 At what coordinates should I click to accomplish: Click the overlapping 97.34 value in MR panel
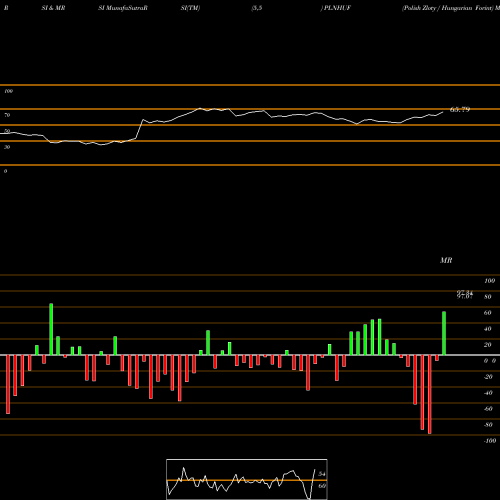click(x=465, y=293)
